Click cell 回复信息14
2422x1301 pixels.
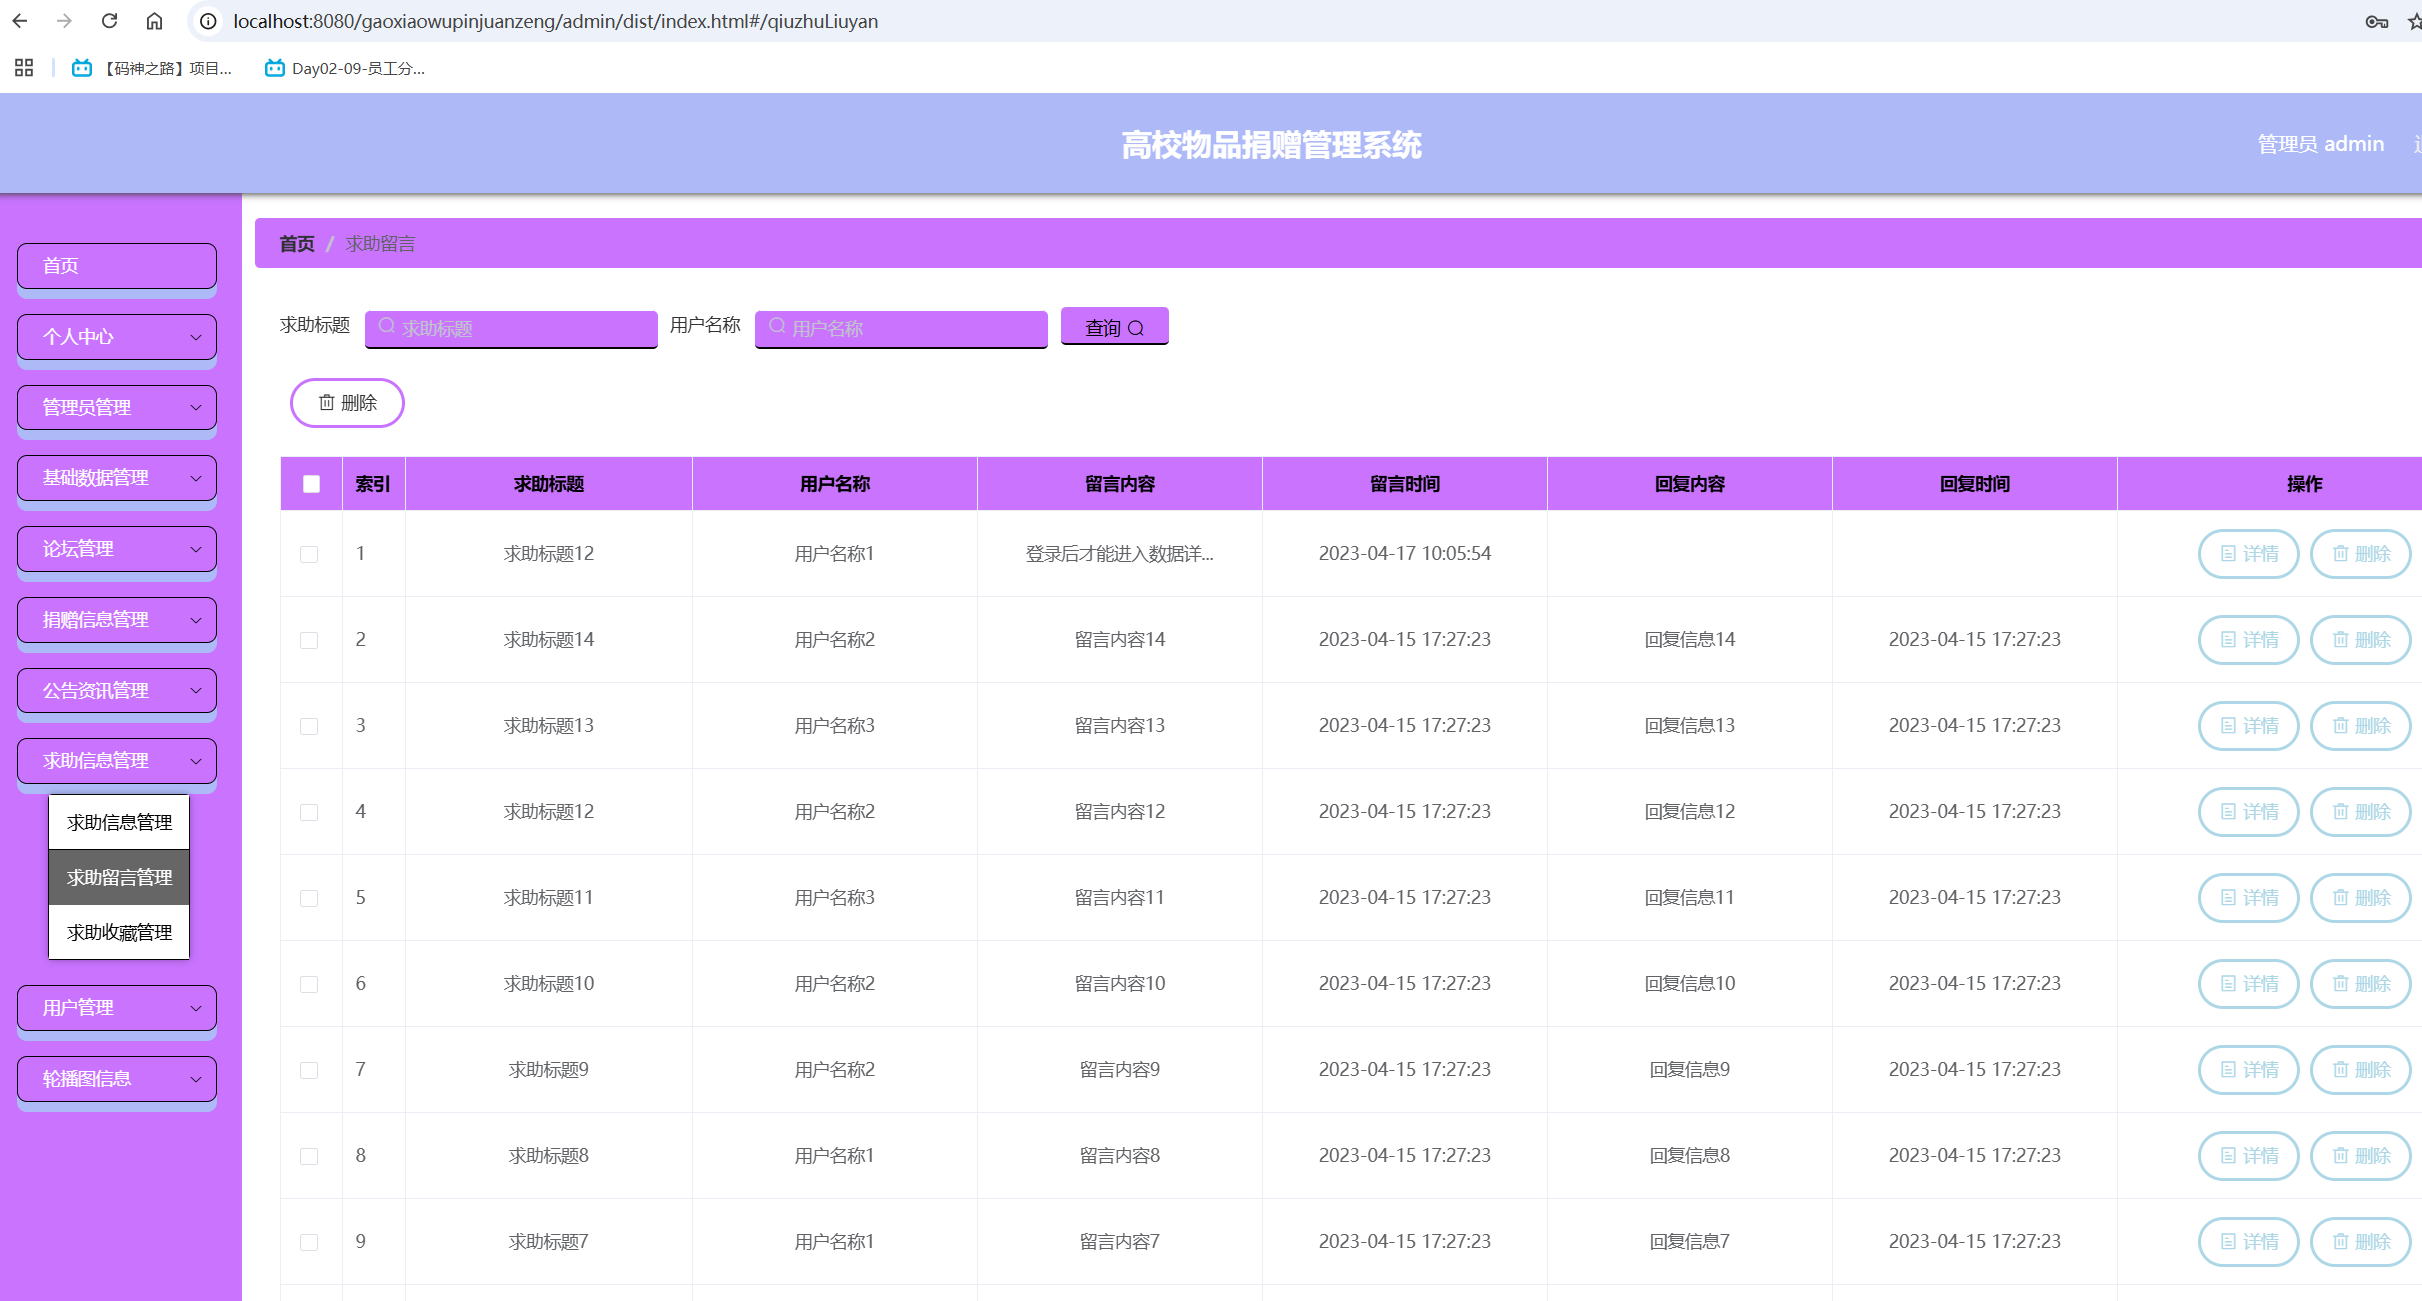click(x=1689, y=640)
